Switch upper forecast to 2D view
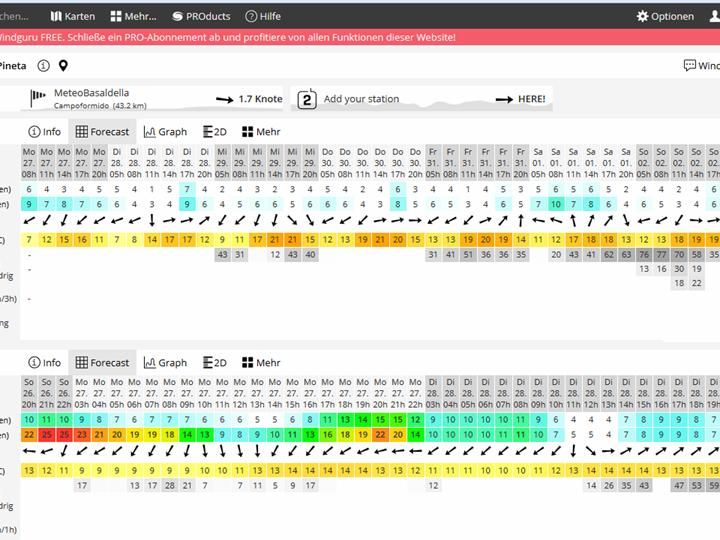Viewport: 720px width, 540px height. [213, 131]
